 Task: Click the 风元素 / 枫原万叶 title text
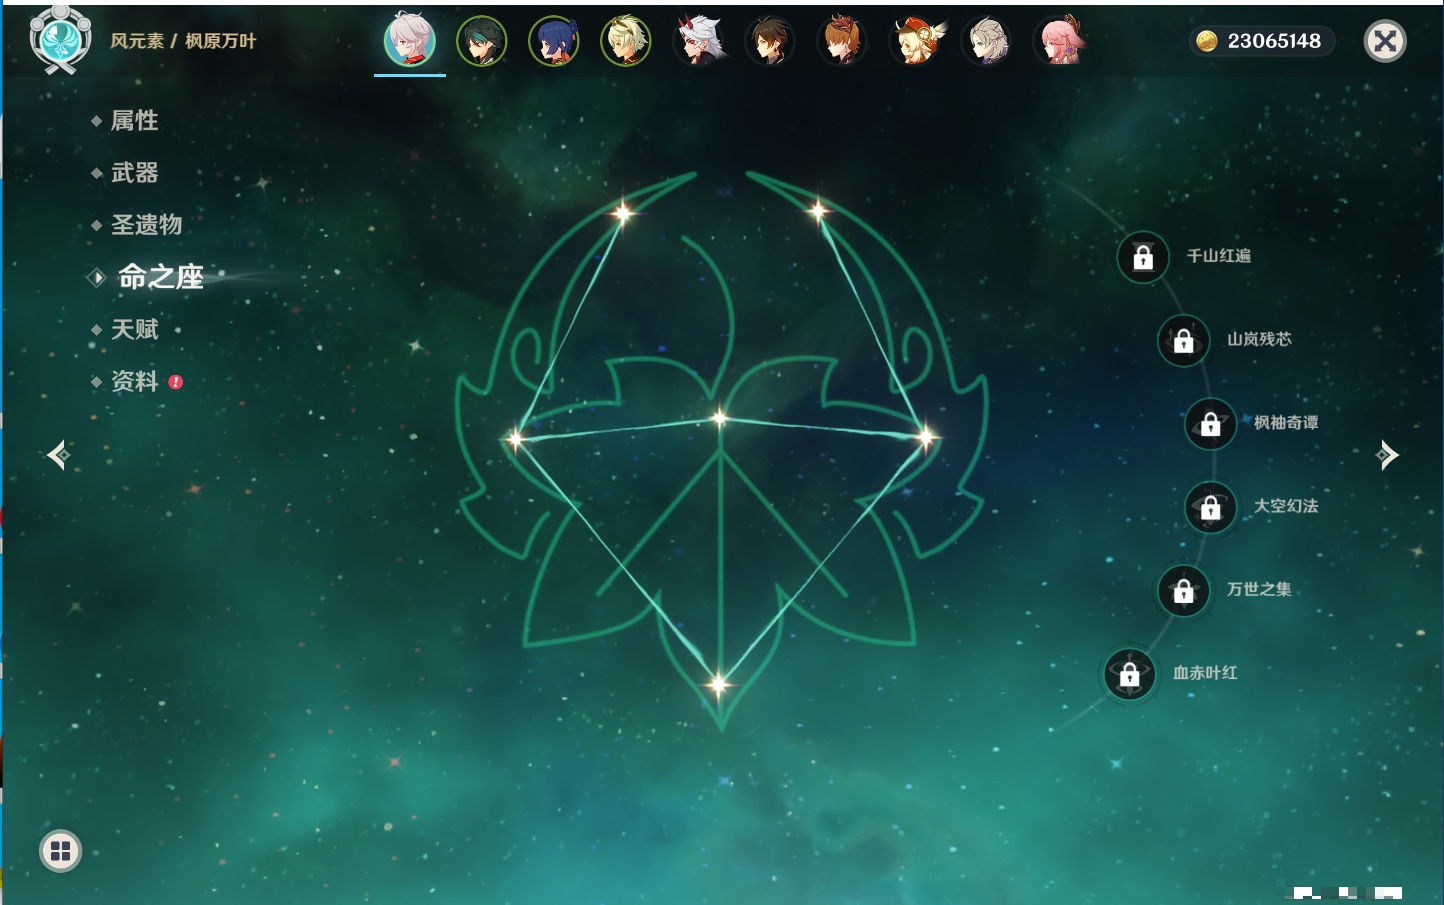(183, 41)
